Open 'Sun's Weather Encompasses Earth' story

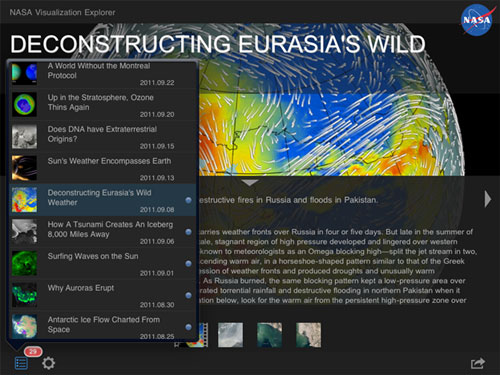(103, 168)
